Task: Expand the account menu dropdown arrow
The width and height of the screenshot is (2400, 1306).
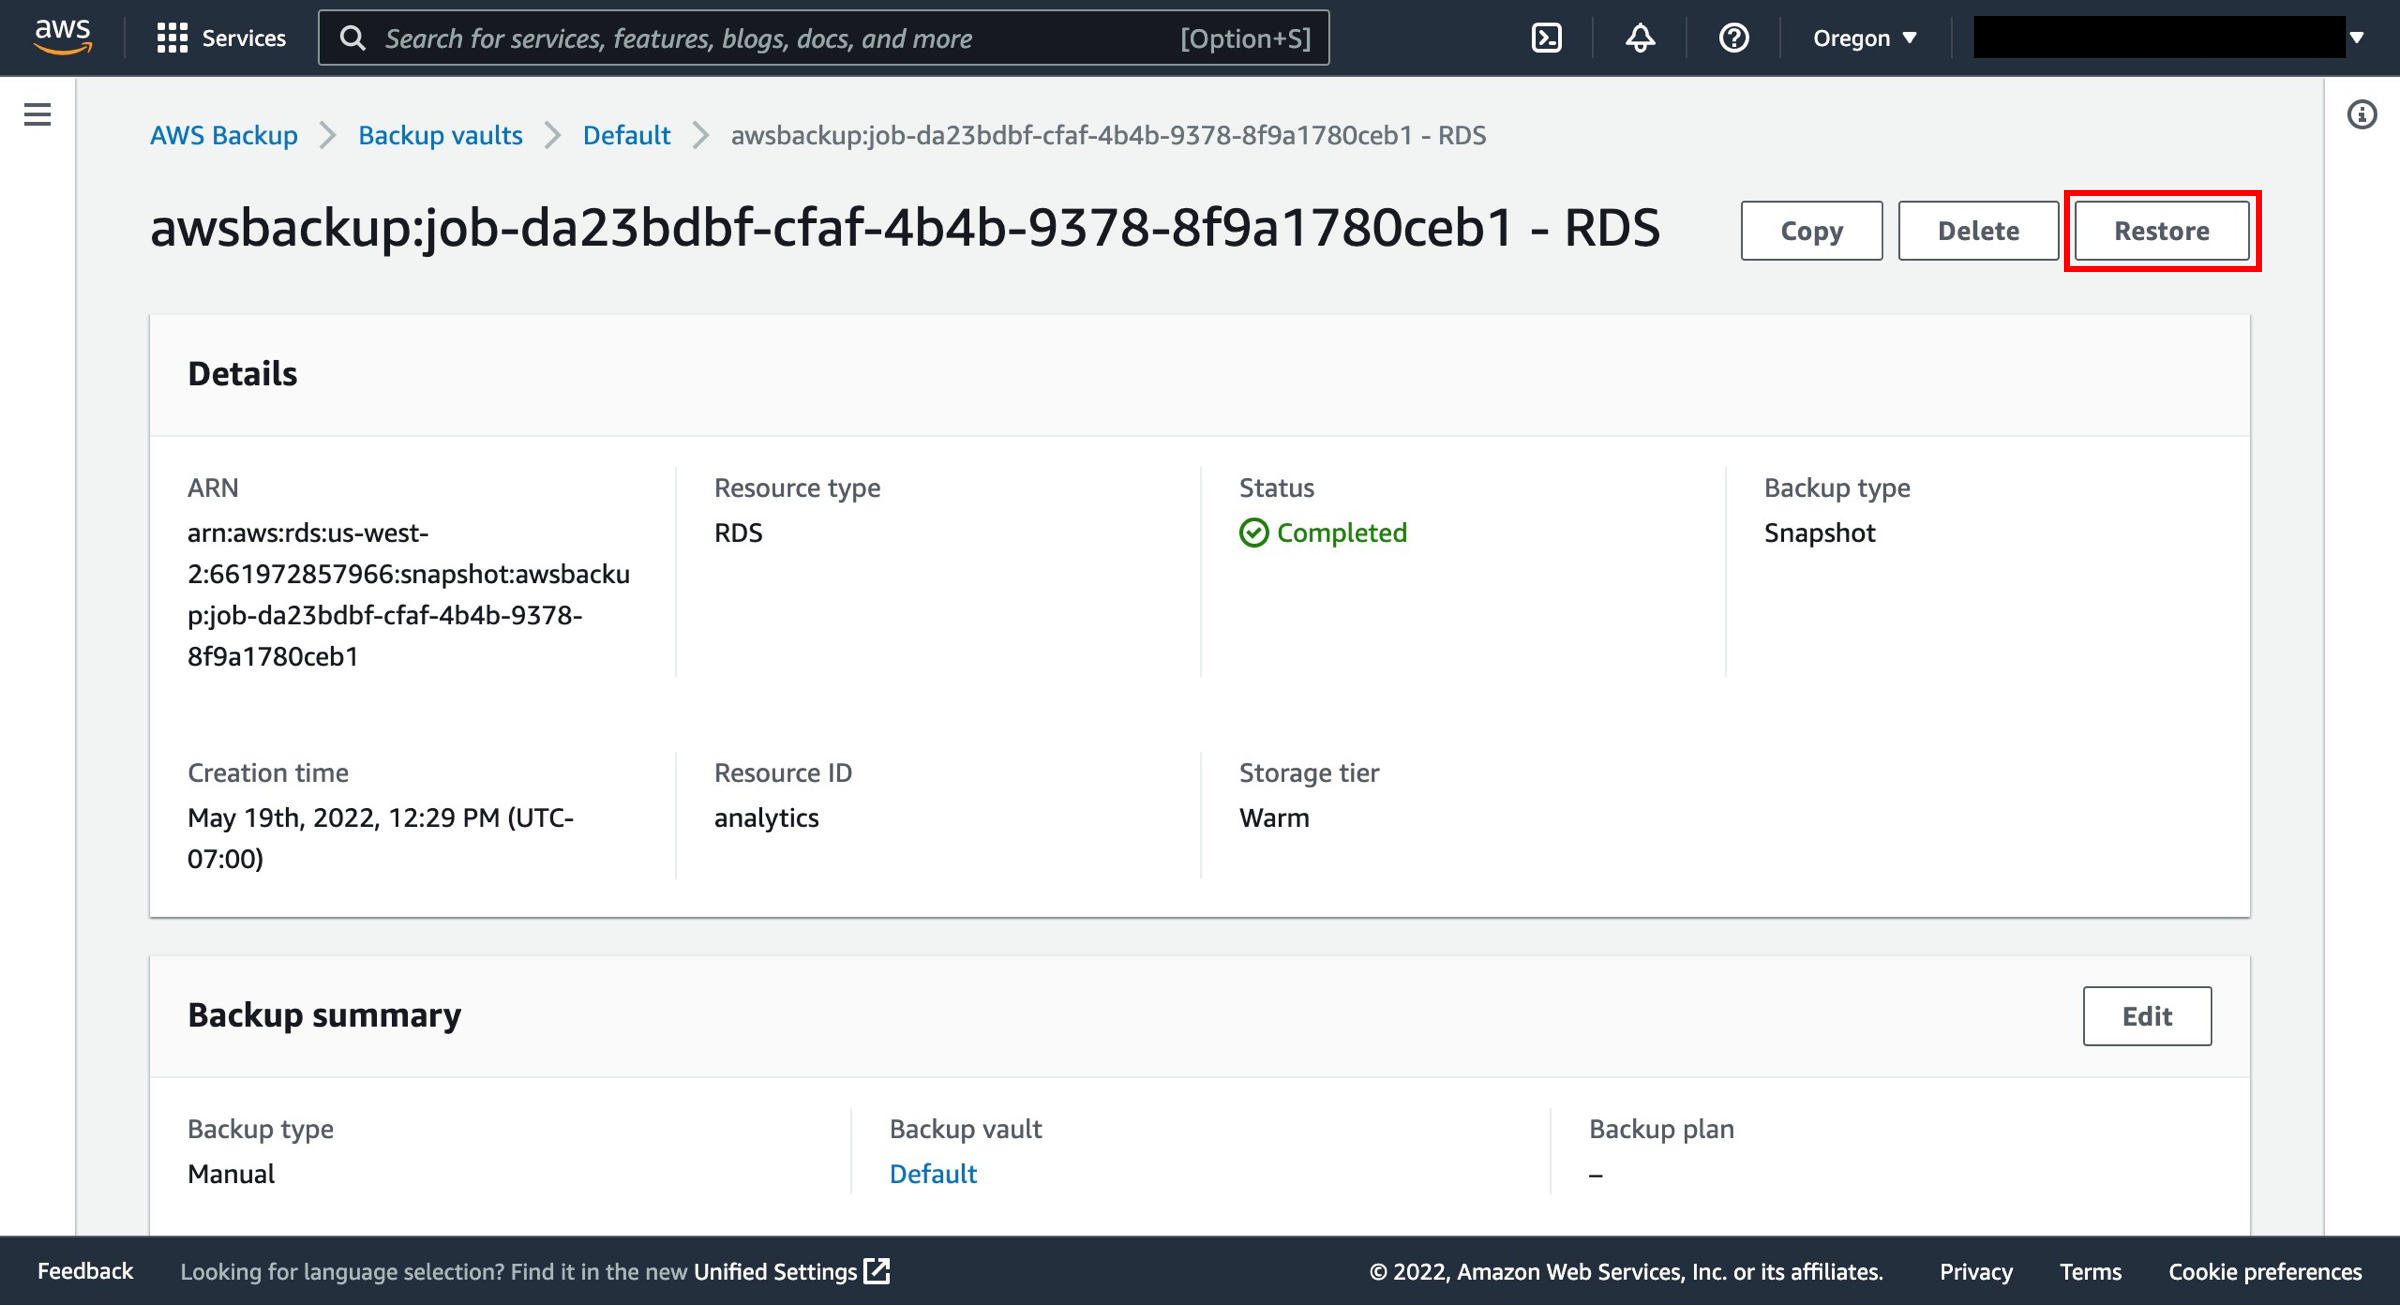Action: click(x=2357, y=38)
